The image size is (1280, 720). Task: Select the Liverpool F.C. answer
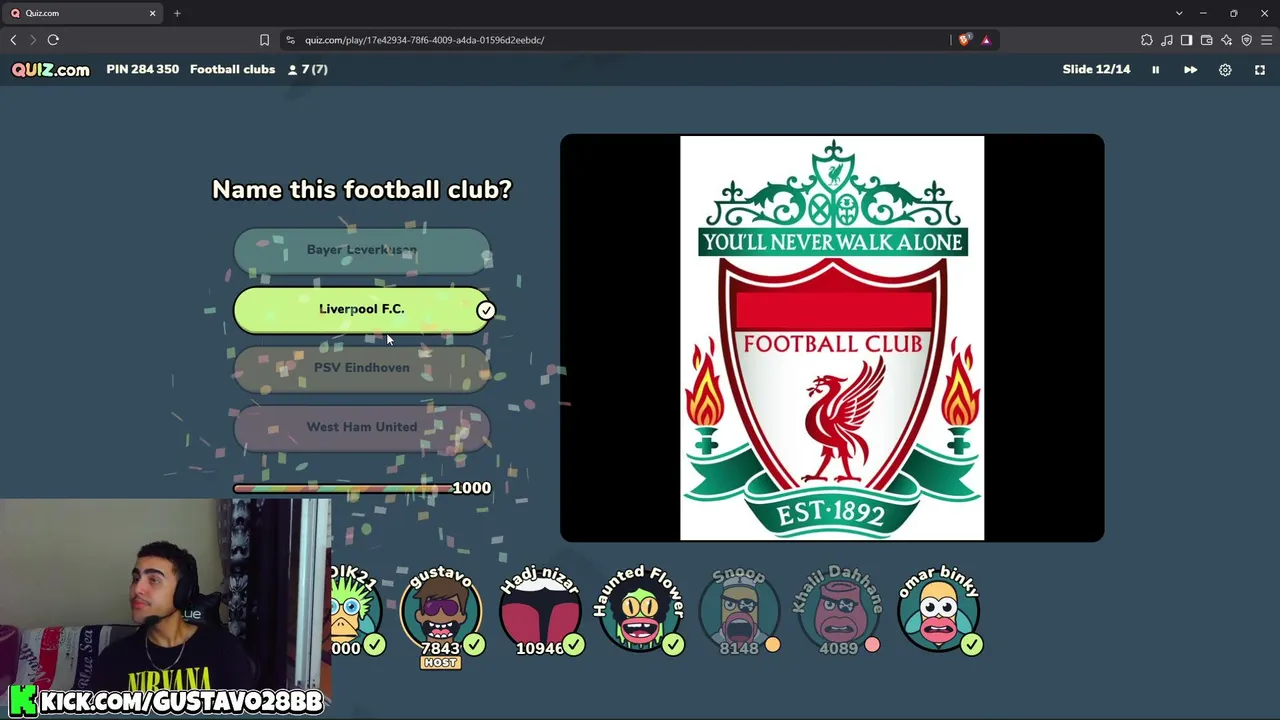[362, 309]
